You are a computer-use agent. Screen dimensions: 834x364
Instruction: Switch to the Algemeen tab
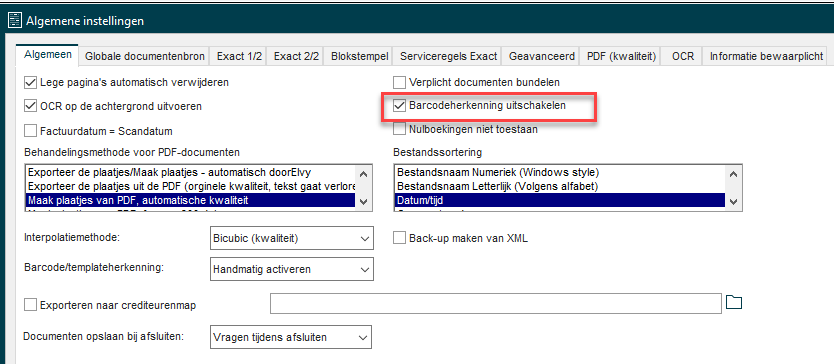48,54
